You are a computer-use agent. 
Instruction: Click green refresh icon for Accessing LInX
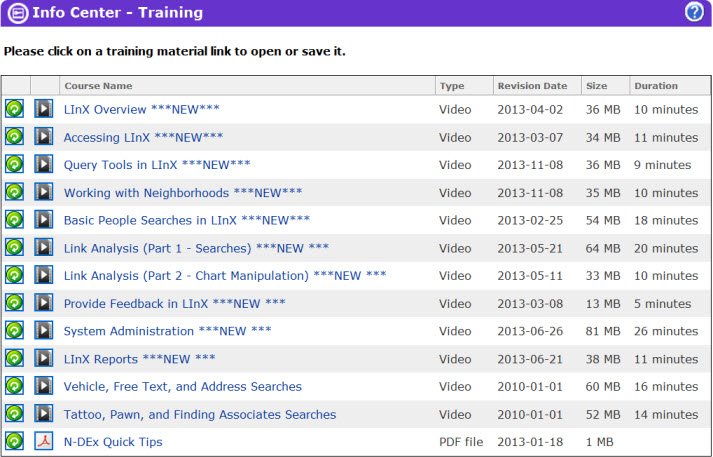coord(14,137)
